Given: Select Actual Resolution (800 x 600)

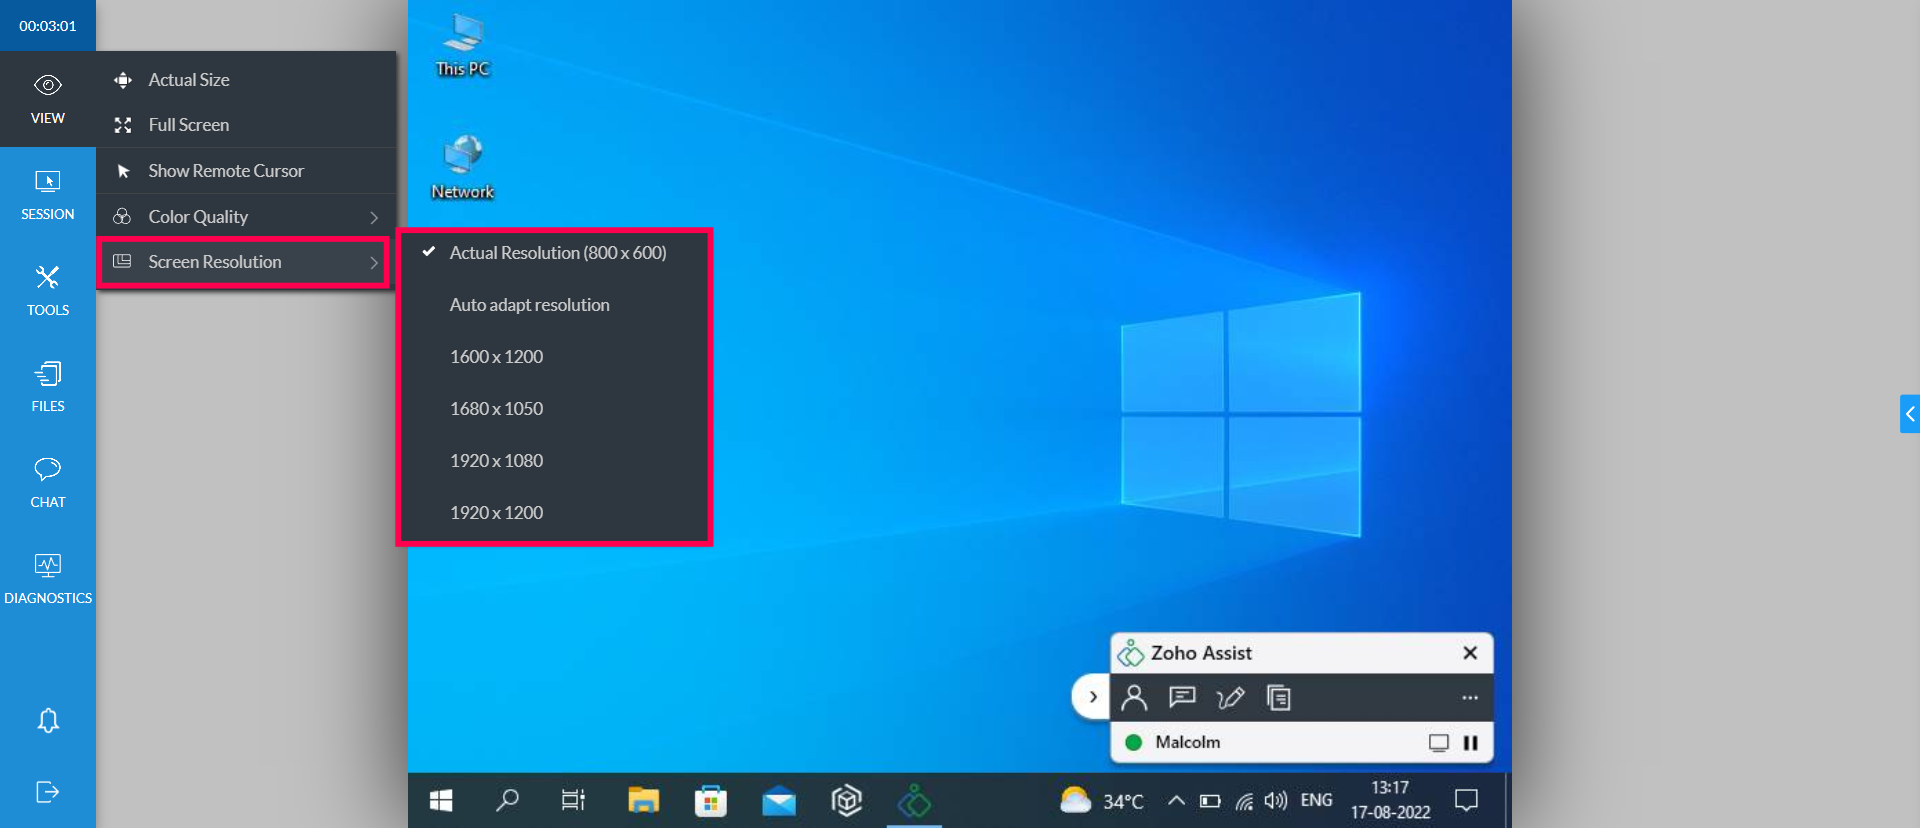Looking at the screenshot, I should [x=555, y=253].
